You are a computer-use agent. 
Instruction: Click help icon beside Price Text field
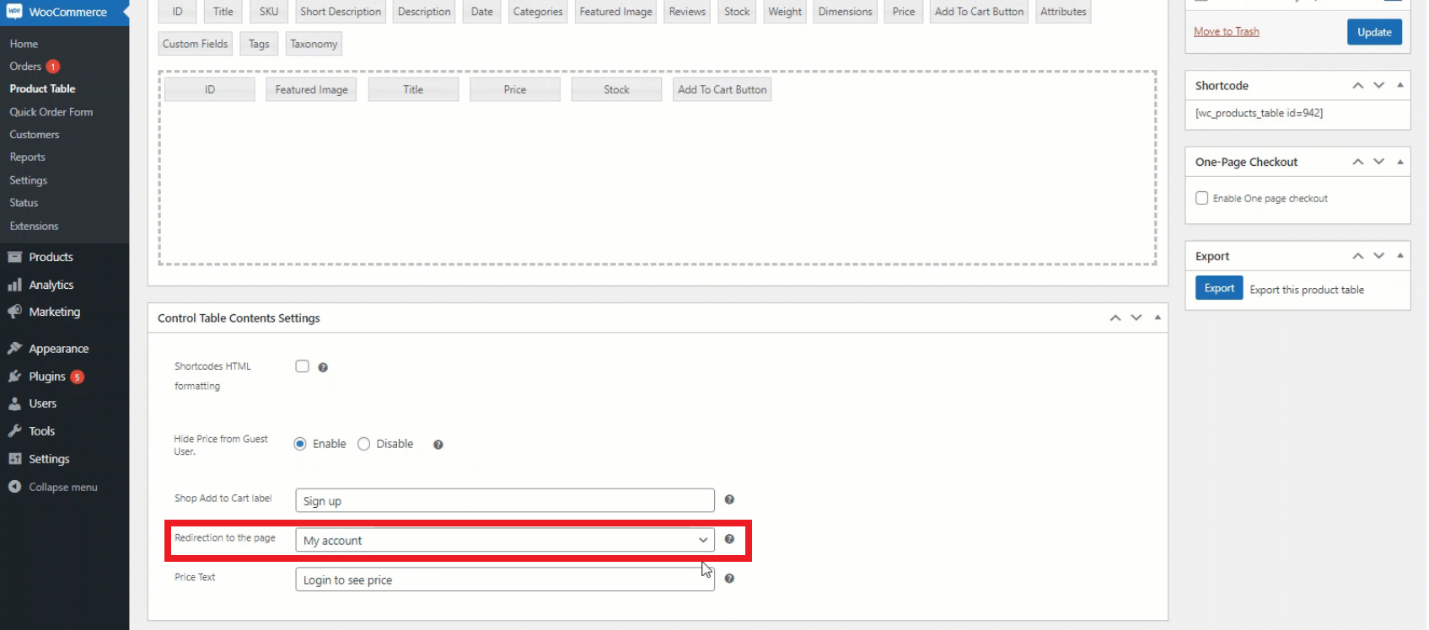(x=729, y=578)
